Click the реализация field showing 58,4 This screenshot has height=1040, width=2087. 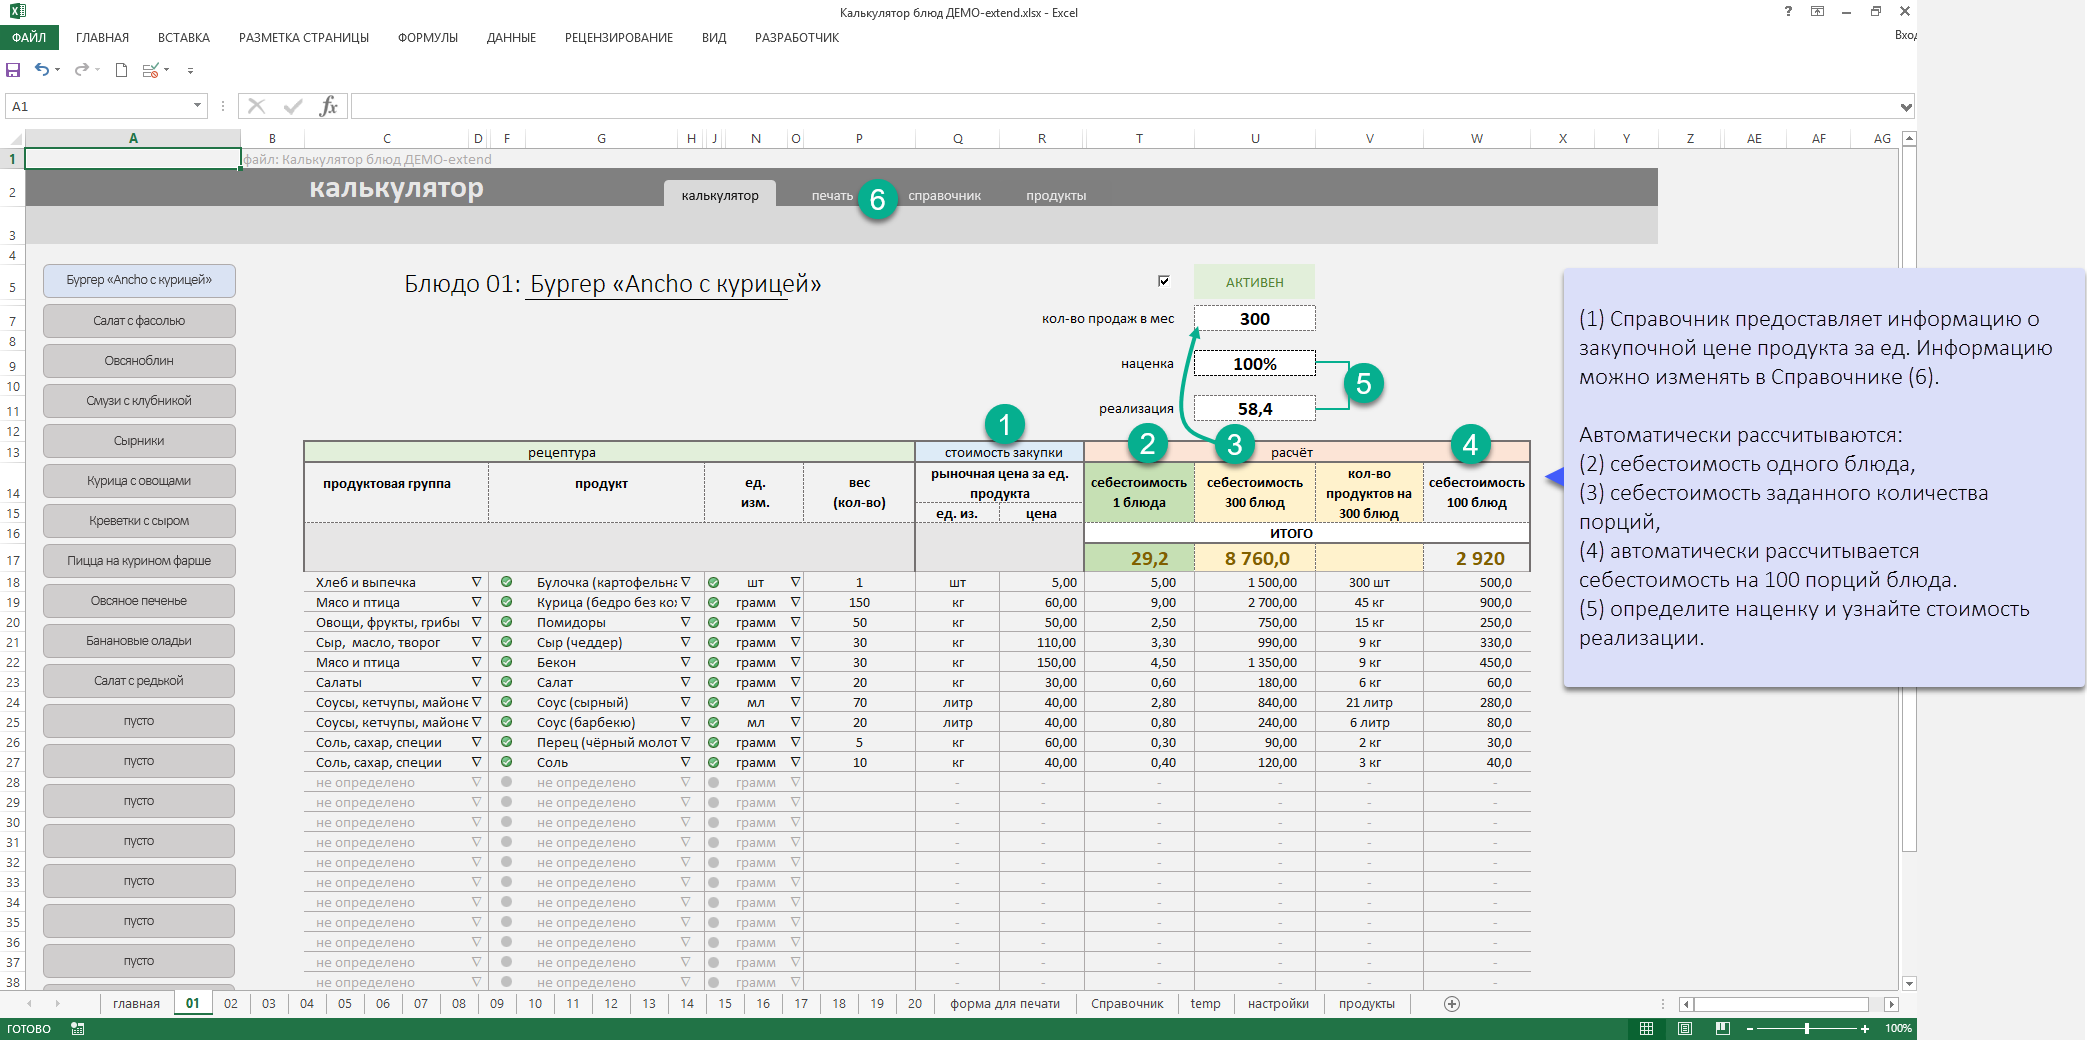coord(1255,408)
